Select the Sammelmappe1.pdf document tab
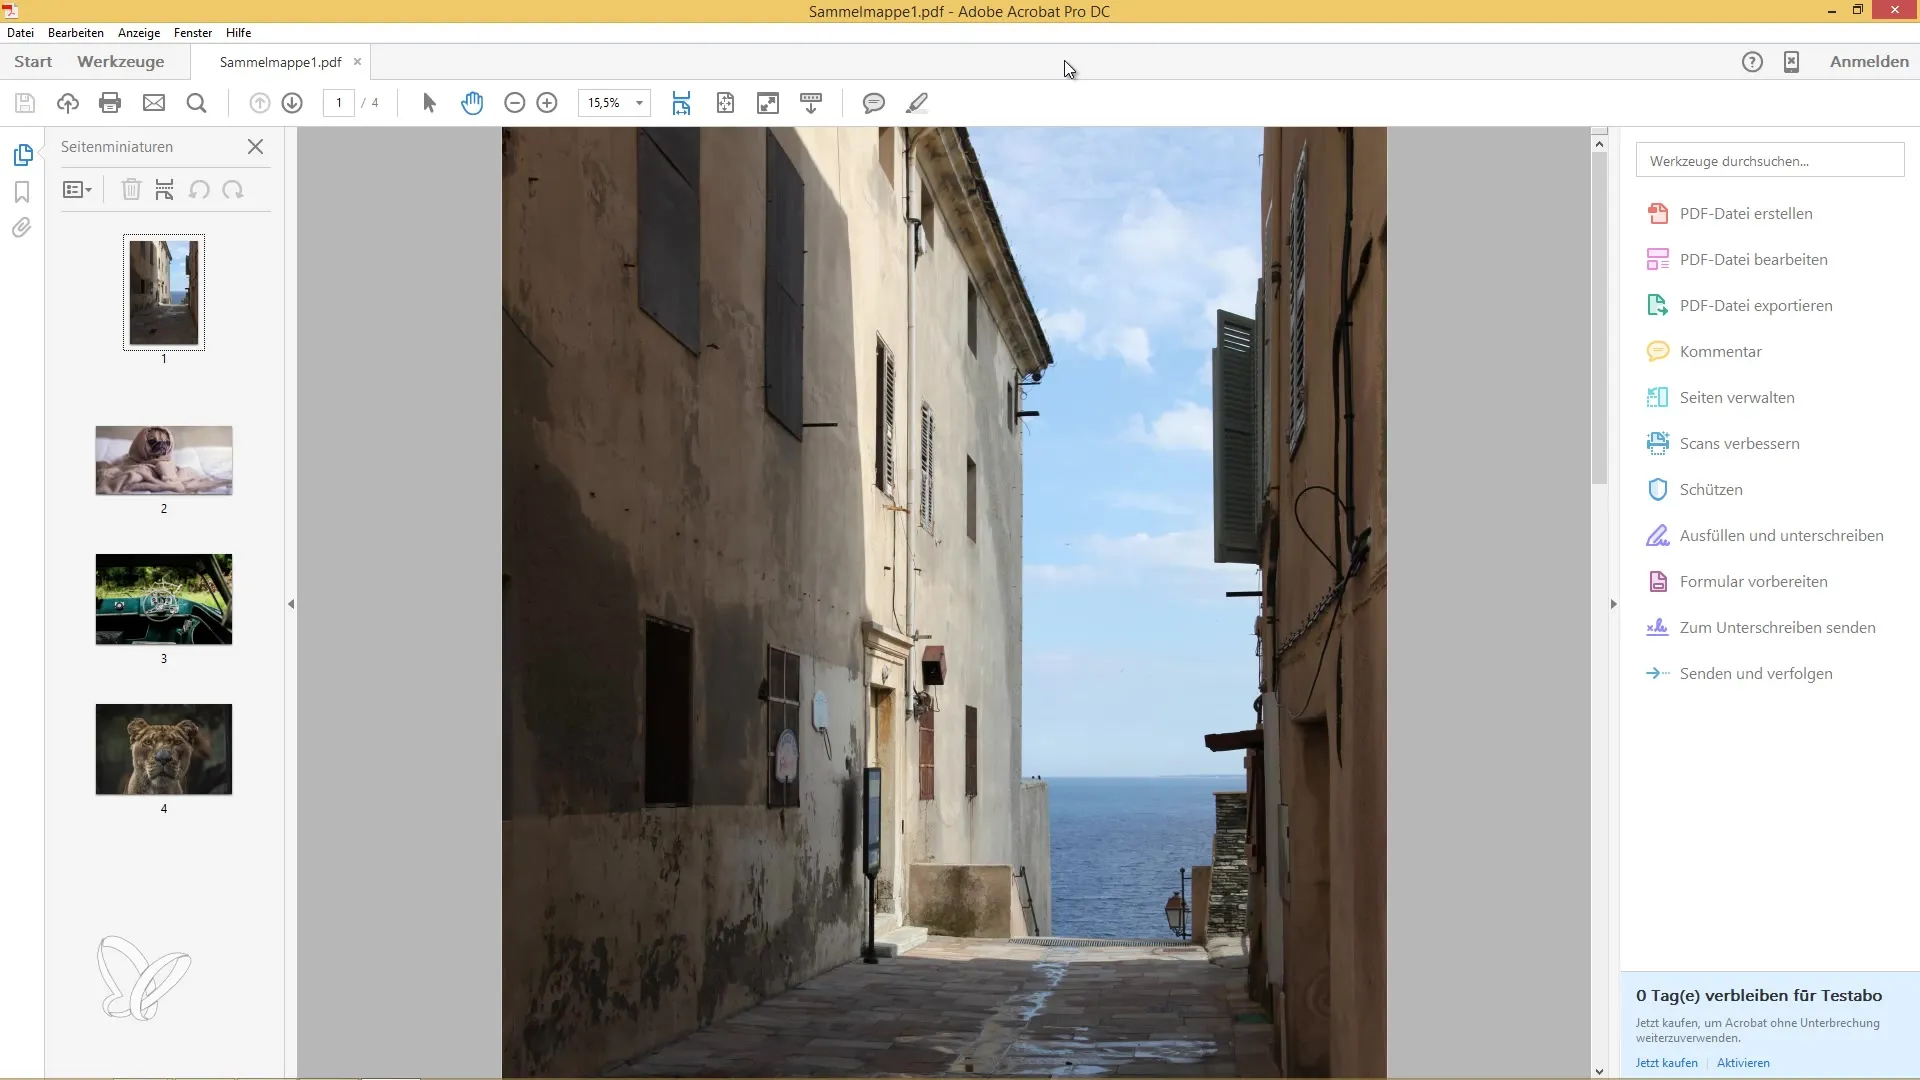The image size is (1920, 1080). pyautogui.click(x=280, y=62)
